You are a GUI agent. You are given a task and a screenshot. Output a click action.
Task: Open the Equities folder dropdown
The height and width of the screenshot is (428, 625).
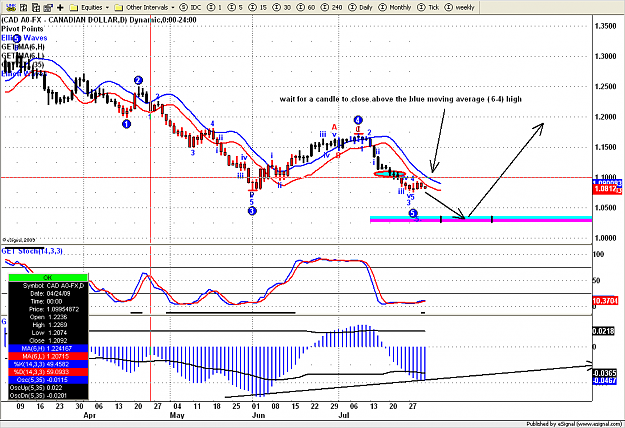(x=89, y=7)
